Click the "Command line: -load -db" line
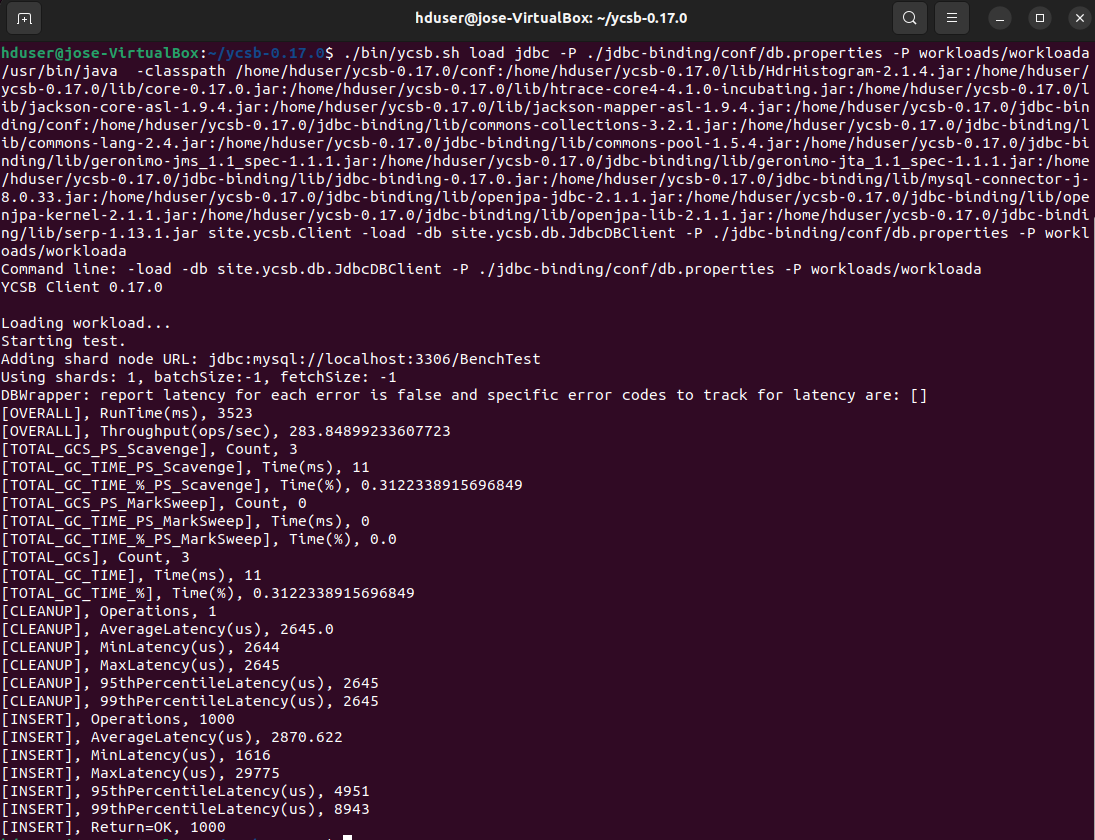This screenshot has width=1095, height=840. pos(491,269)
